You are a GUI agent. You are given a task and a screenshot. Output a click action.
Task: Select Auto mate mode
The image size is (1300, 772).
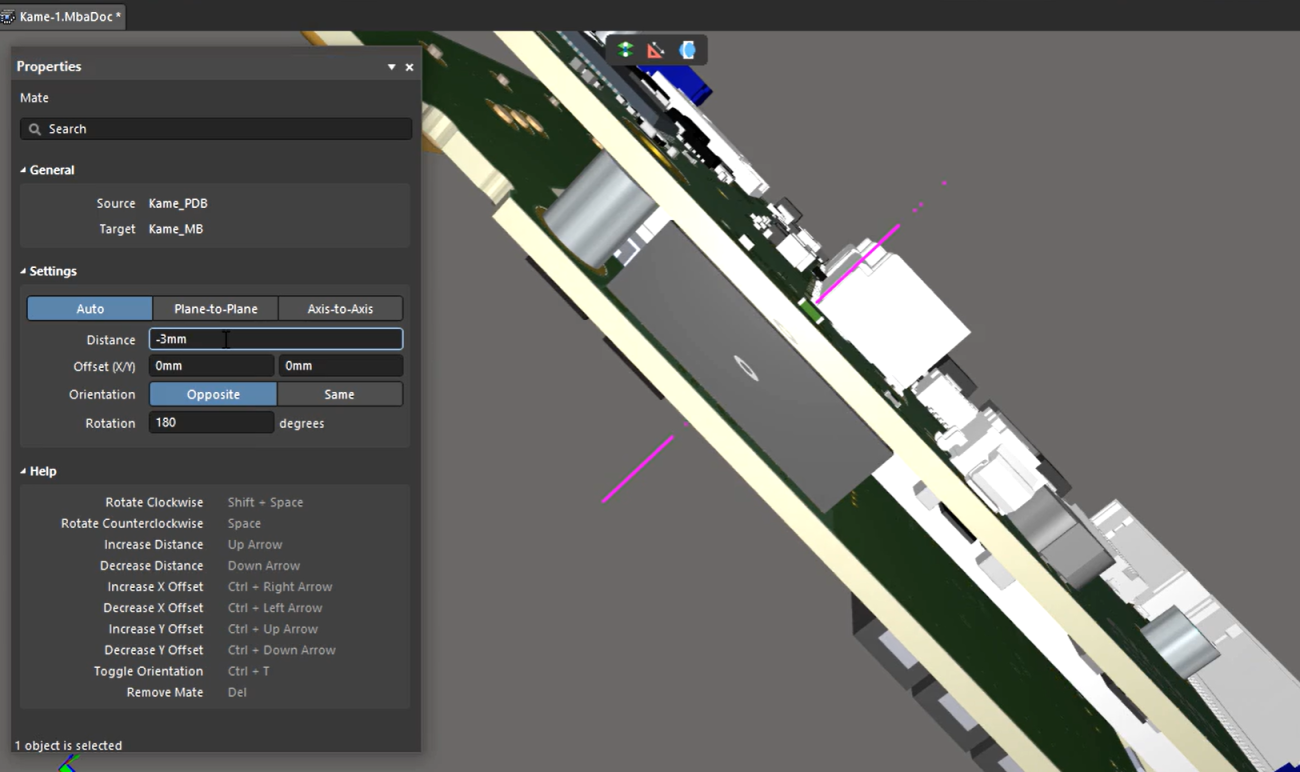point(90,309)
